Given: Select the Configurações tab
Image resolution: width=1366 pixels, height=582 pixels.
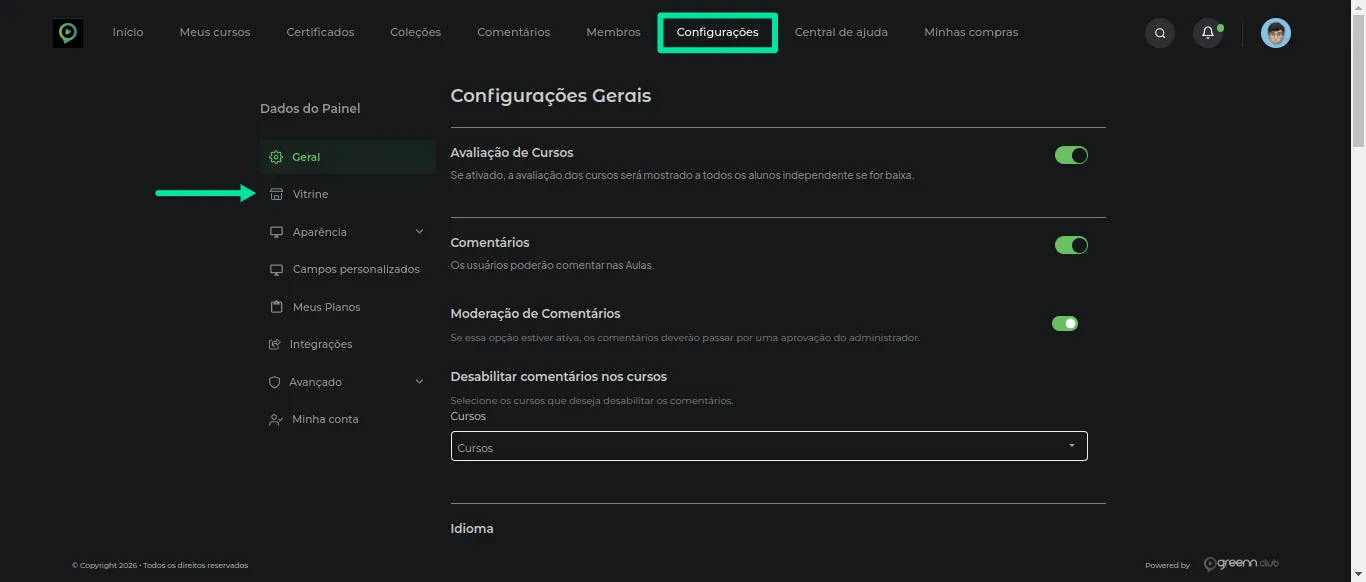Looking at the screenshot, I should pos(717,32).
